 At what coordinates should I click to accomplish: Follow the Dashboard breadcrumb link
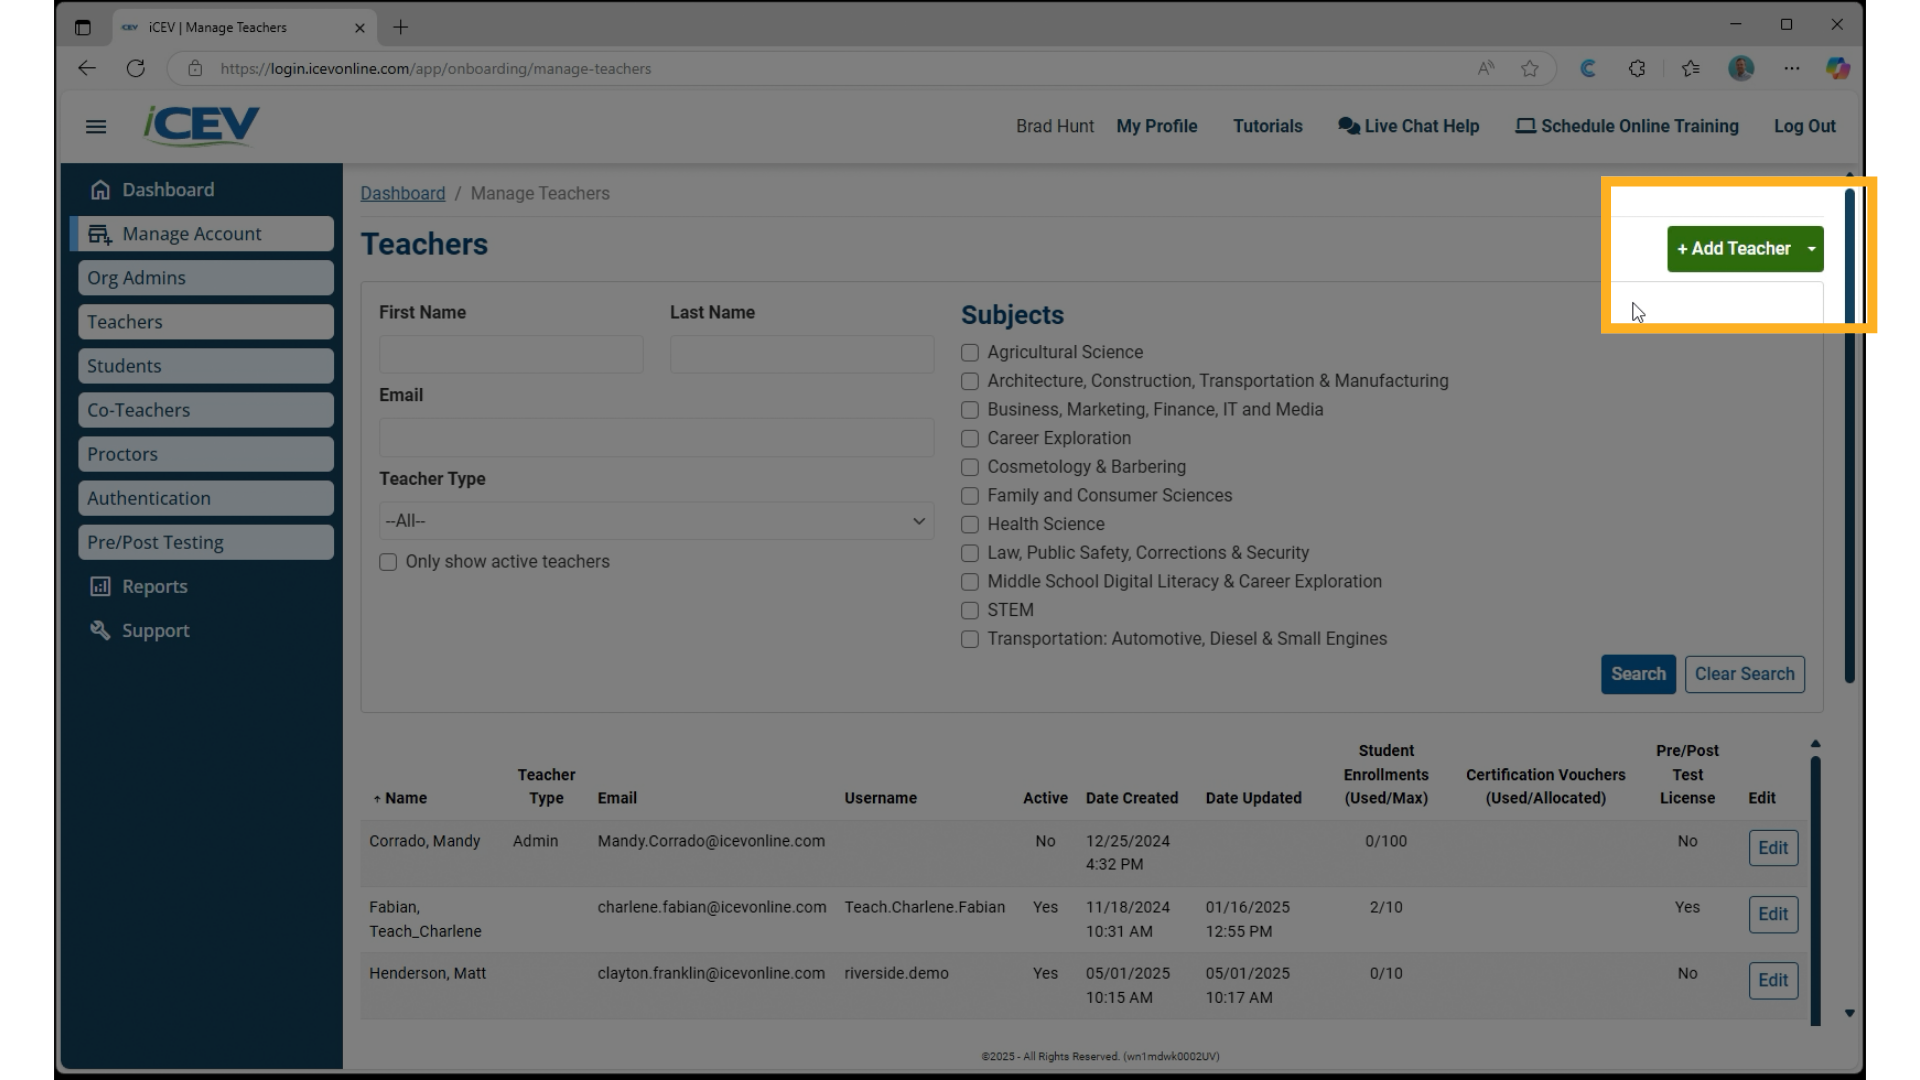(x=403, y=193)
